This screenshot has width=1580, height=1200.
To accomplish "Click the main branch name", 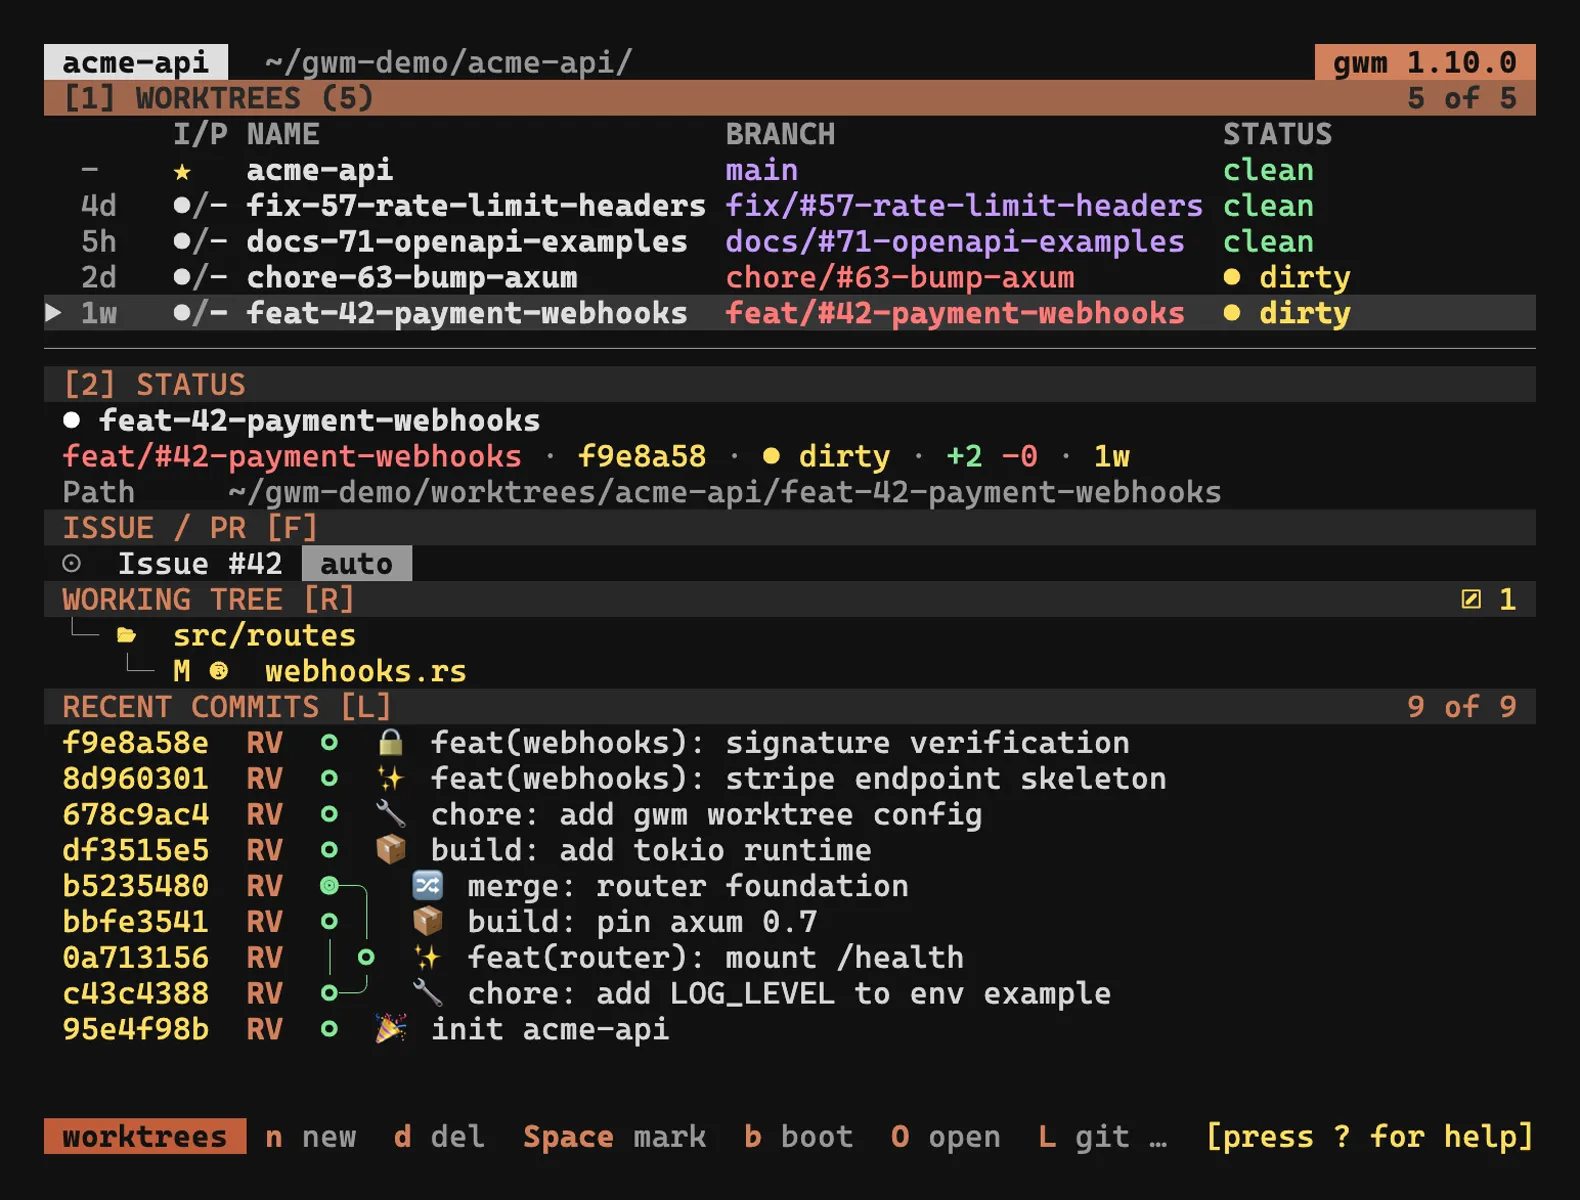I will (x=762, y=170).
